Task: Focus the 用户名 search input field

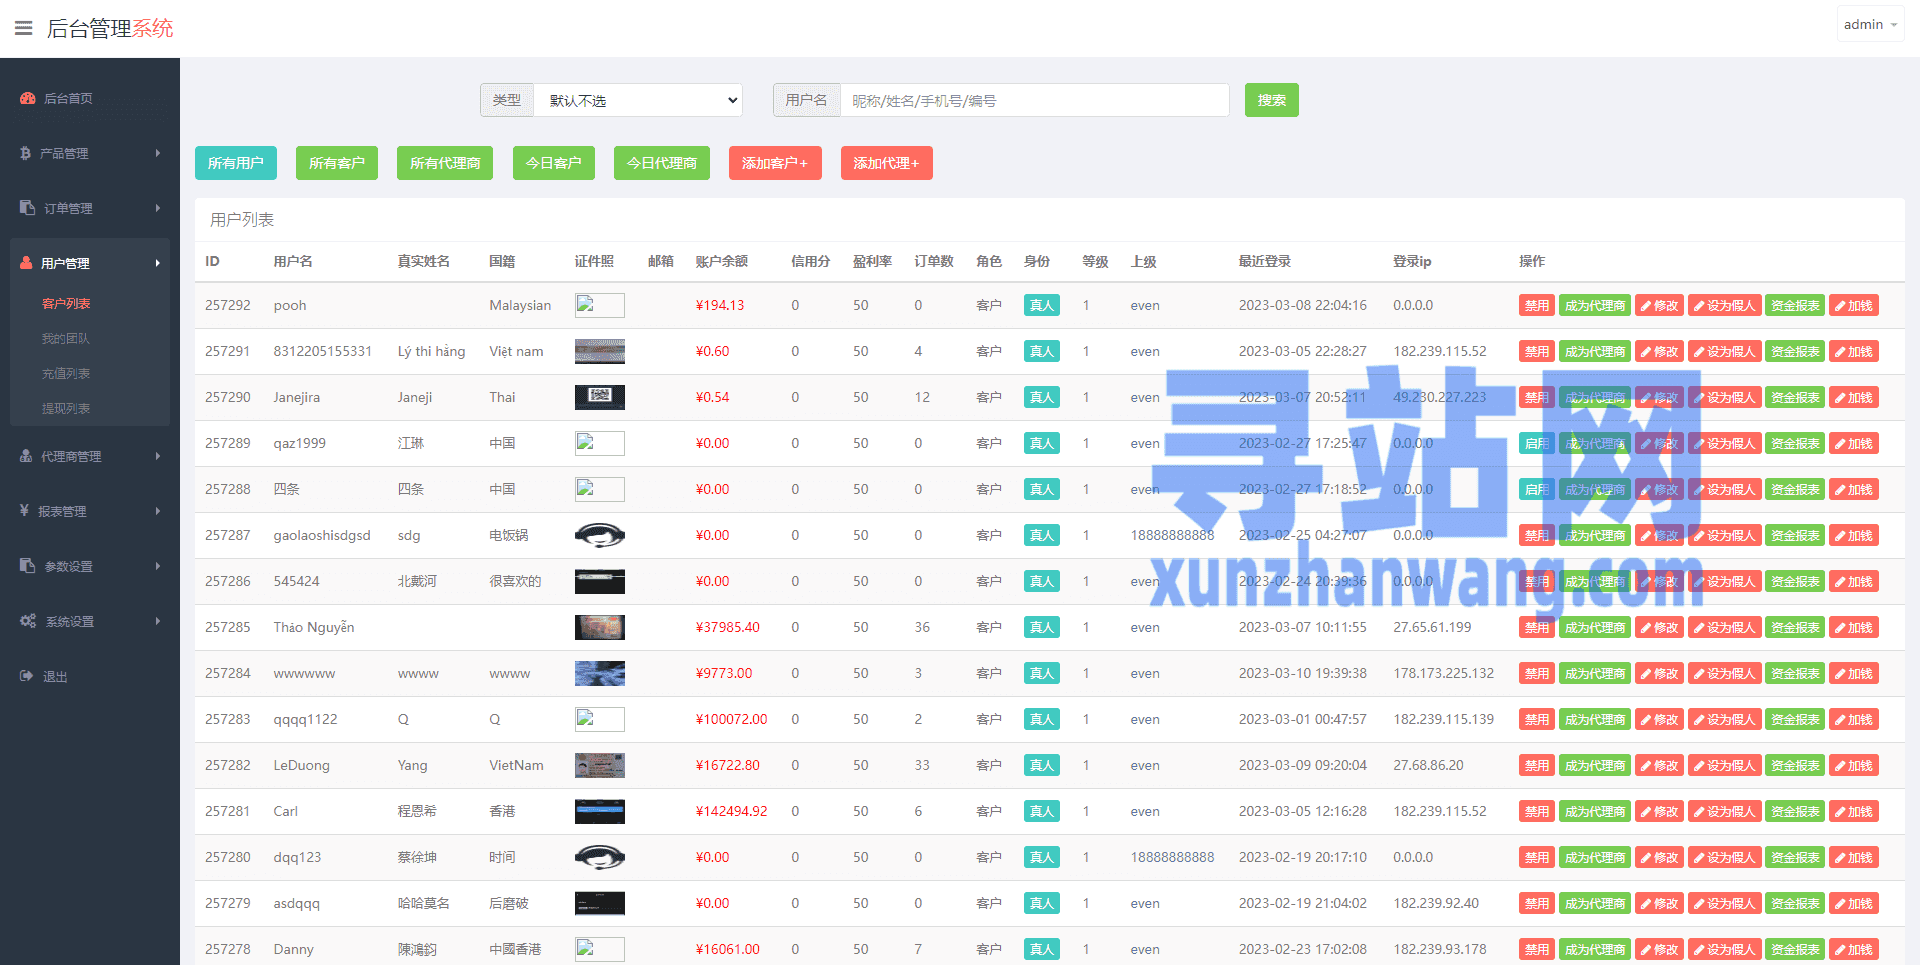Action: tap(1034, 100)
